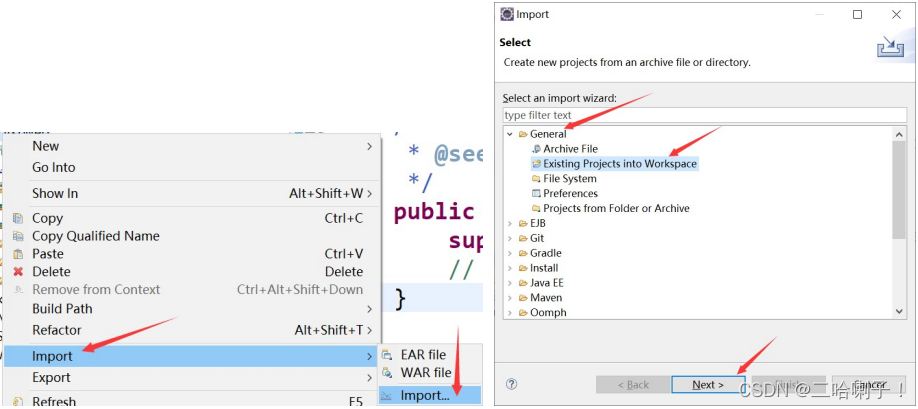Click the Gradle folder icon
This screenshot has width=918, height=409.
(523, 253)
